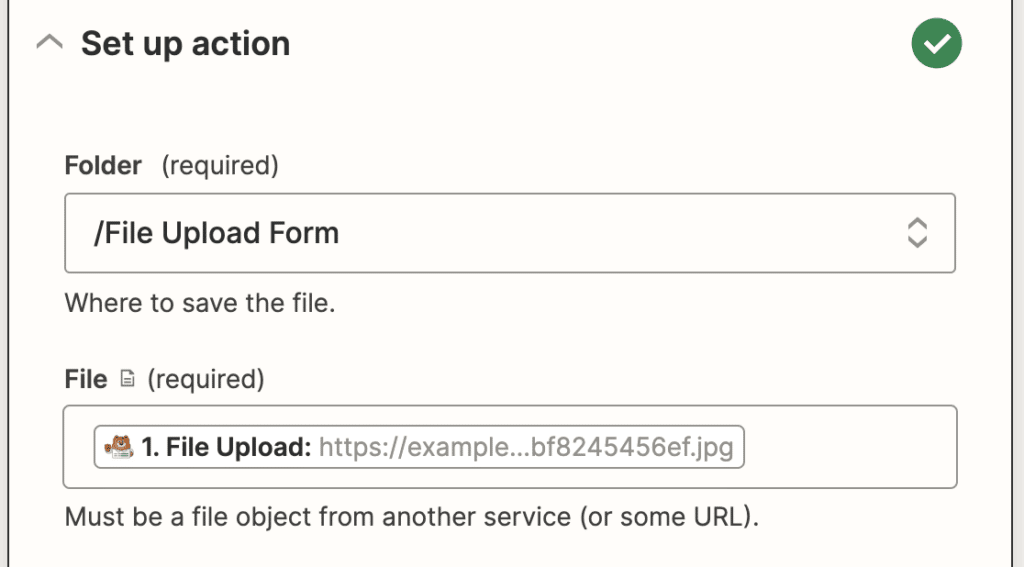
Task: Click the (required) text next to File
Action: pyautogui.click(x=206, y=380)
